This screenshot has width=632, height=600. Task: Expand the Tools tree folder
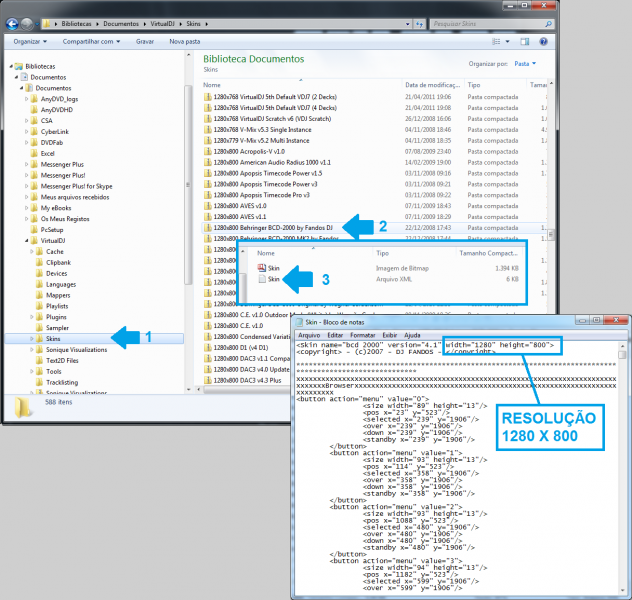click(32, 371)
